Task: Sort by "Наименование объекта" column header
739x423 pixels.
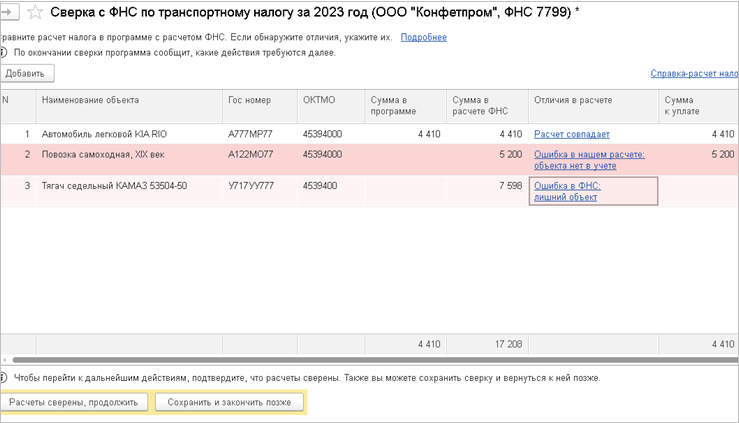Action: tap(90, 100)
